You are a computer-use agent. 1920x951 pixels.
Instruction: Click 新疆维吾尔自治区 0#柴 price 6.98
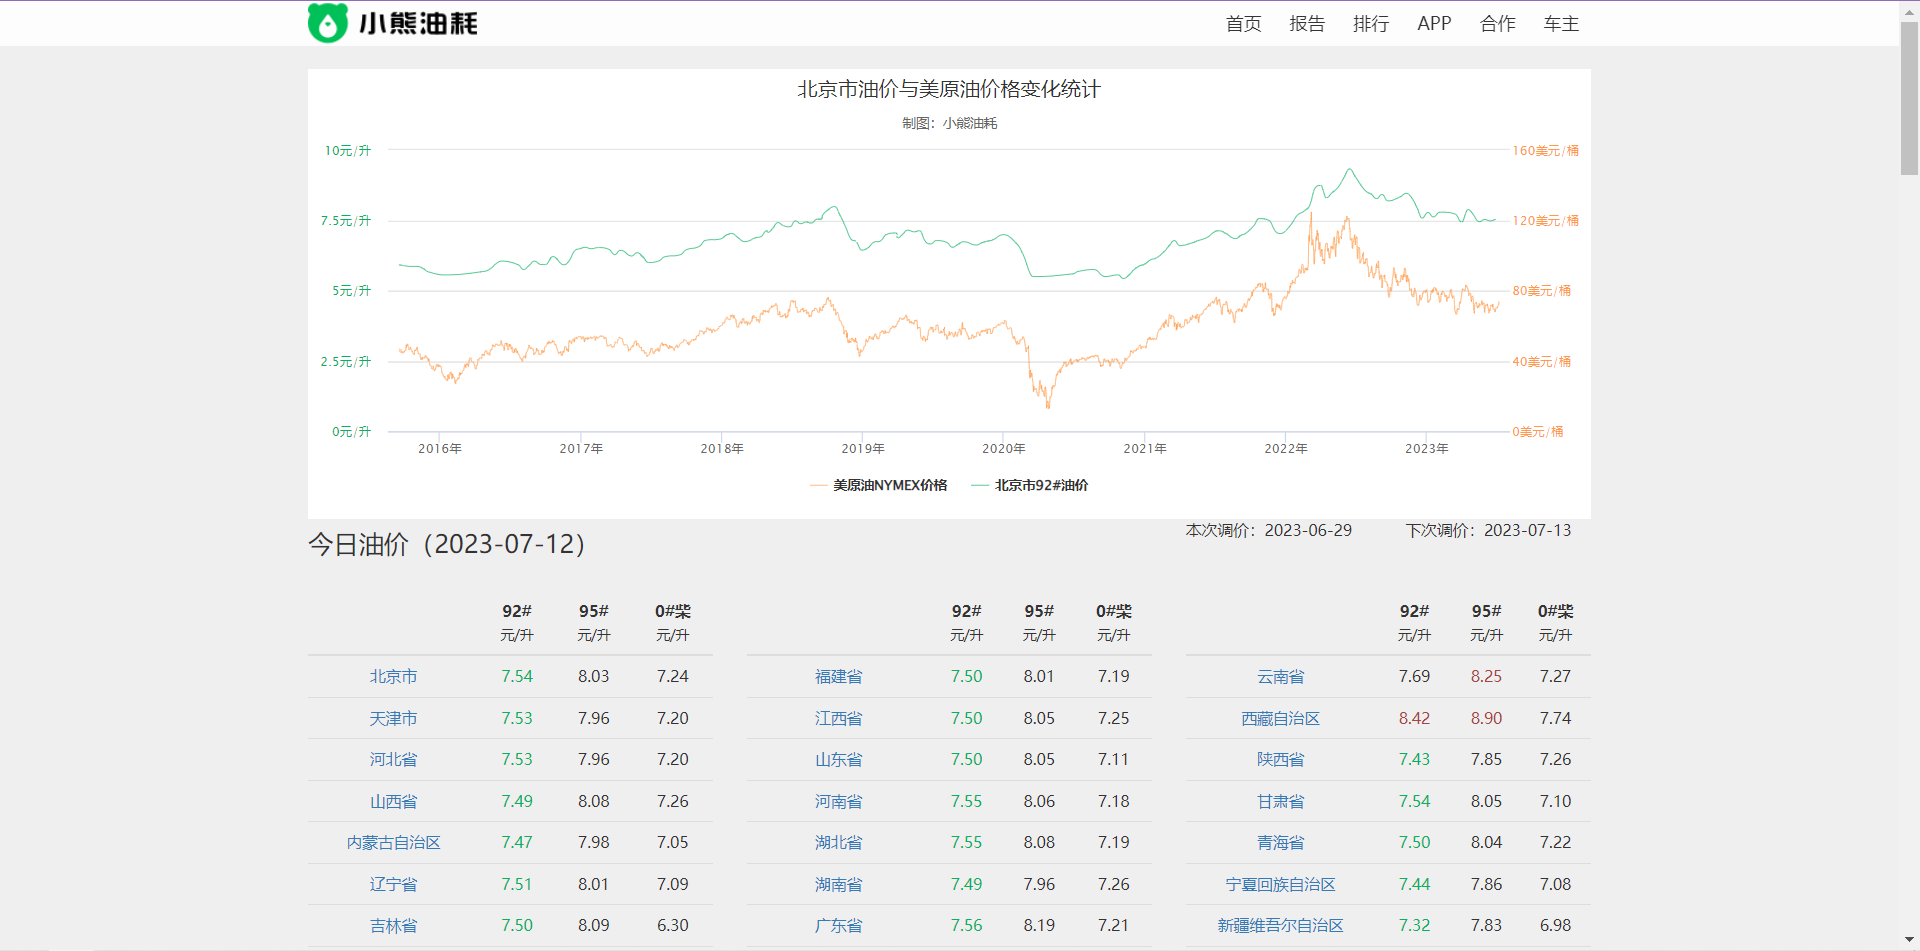(1555, 925)
